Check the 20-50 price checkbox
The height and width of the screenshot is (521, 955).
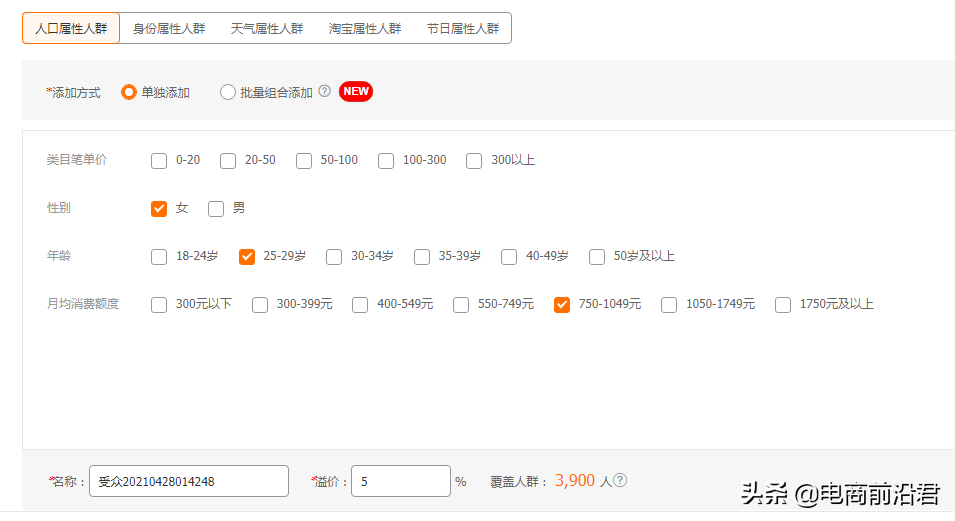(228, 161)
